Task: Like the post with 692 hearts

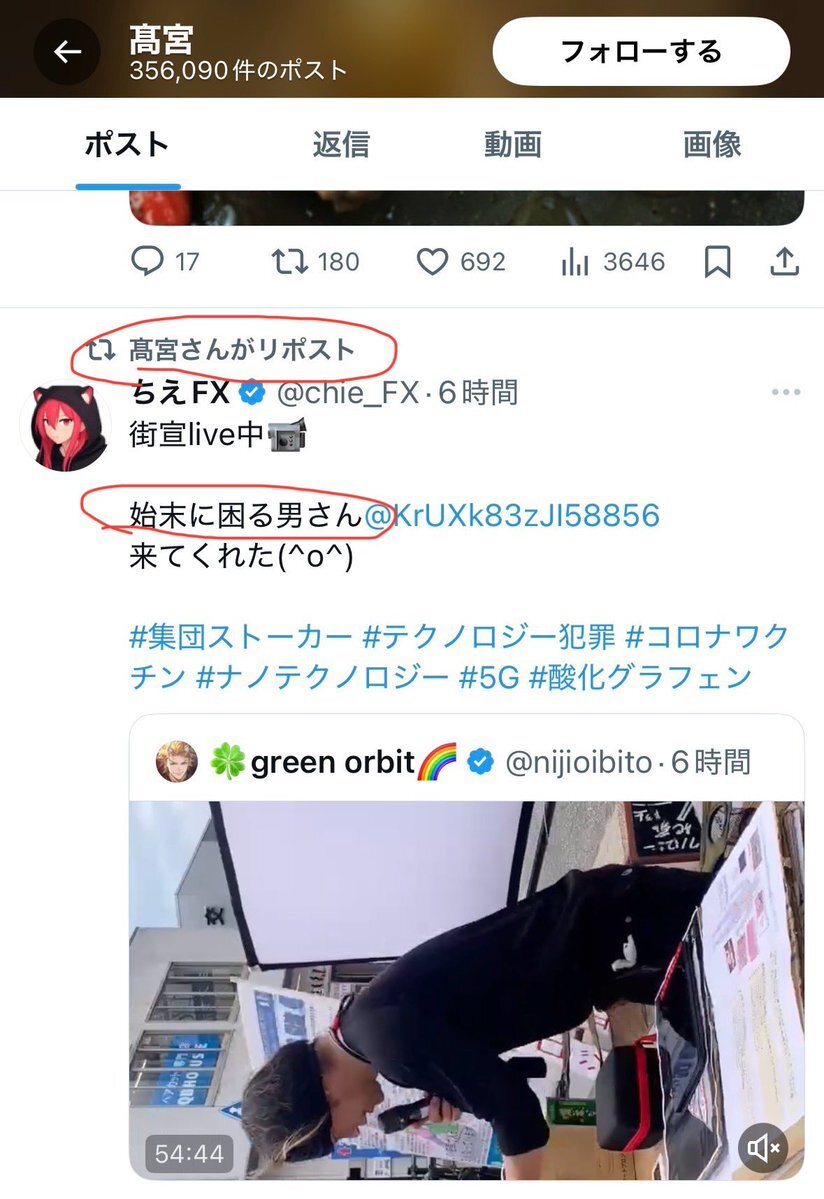Action: pyautogui.click(x=432, y=262)
